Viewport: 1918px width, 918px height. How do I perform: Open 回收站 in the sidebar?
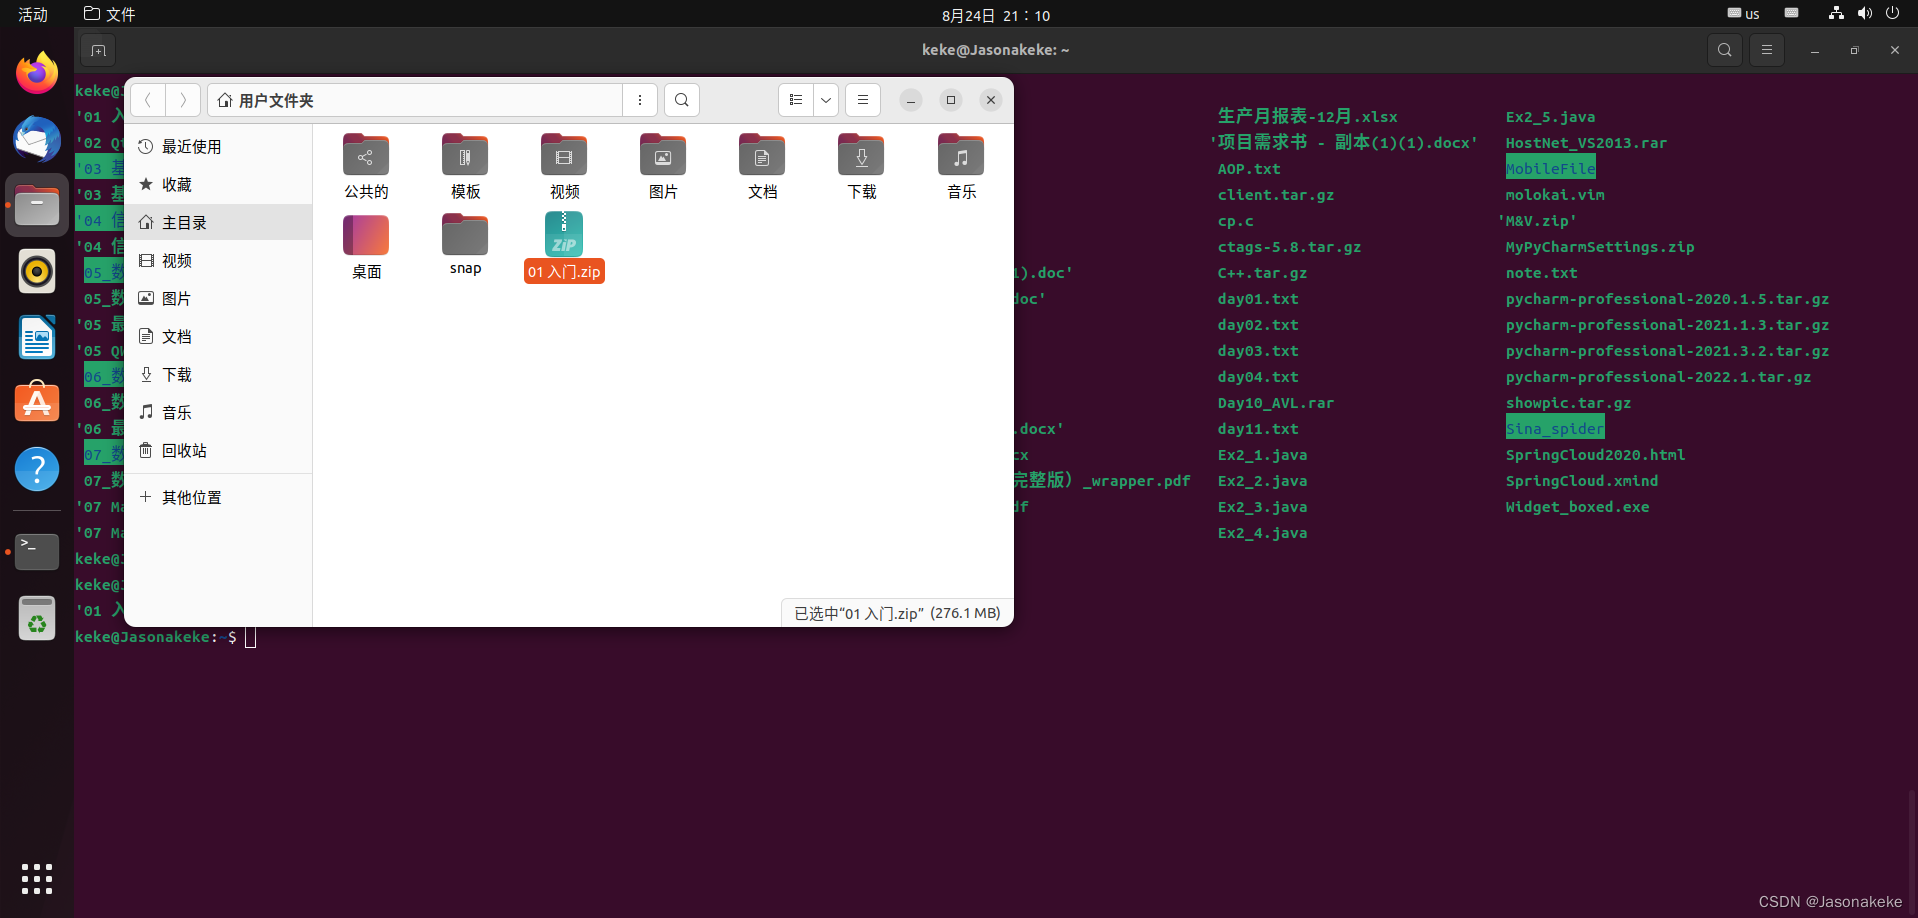point(218,451)
